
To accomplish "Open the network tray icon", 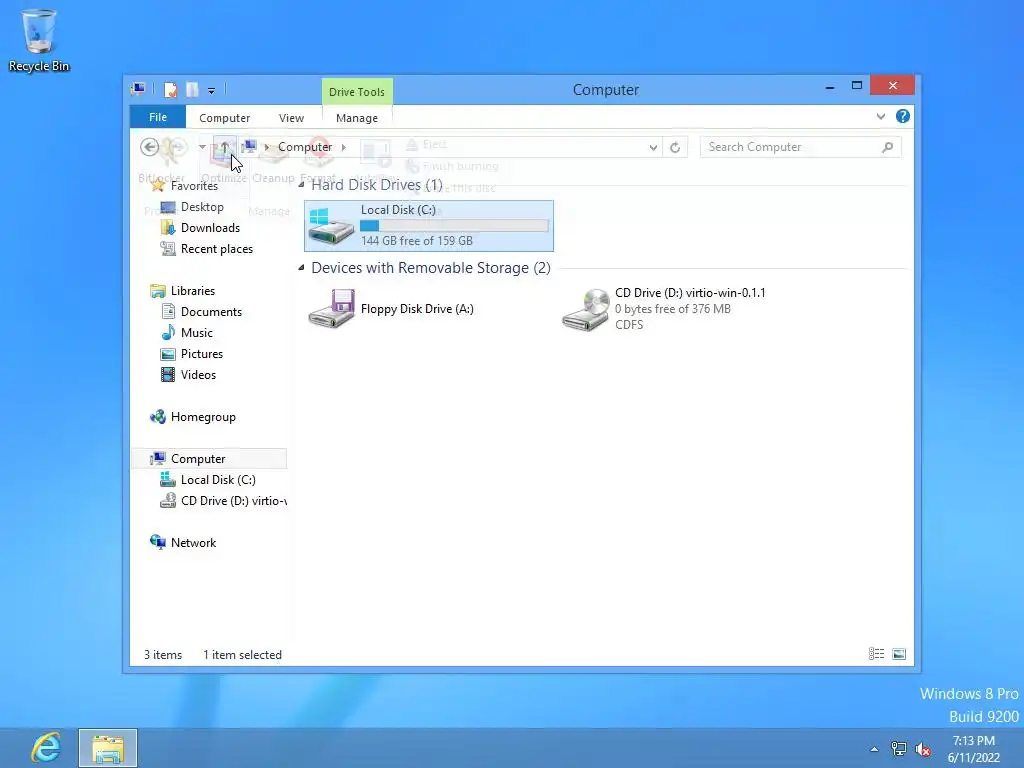I will point(899,749).
